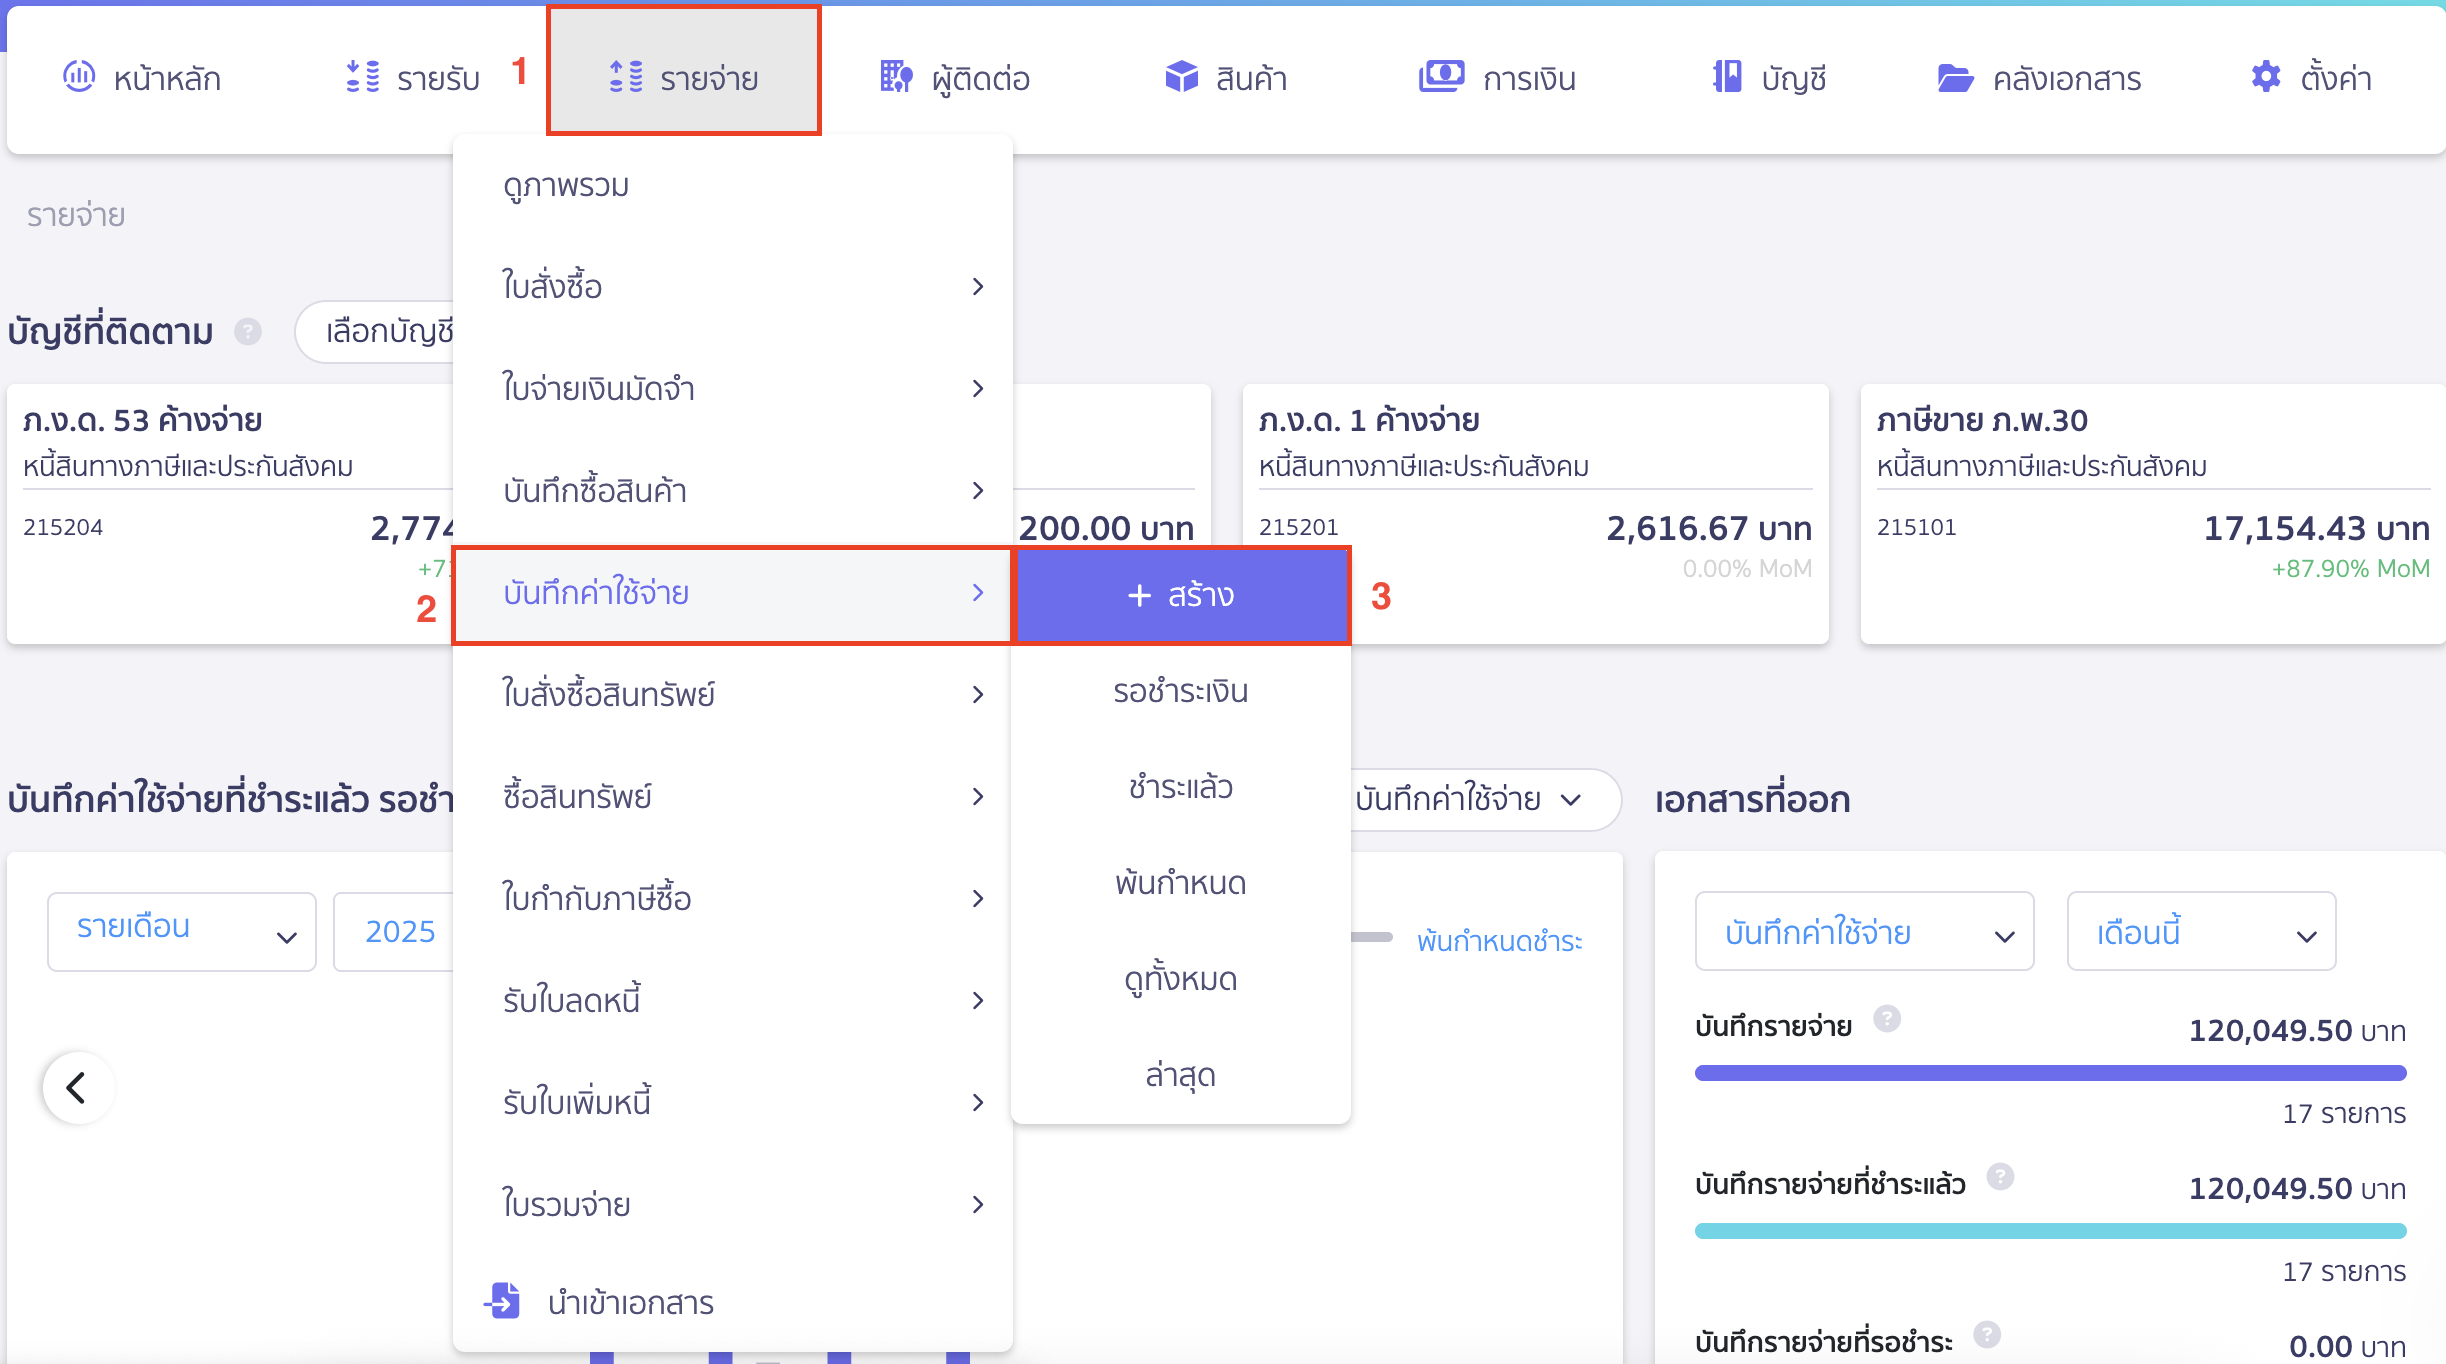Open the ตั้งค่า menu
The width and height of the screenshot is (2446, 1364).
pos(2311,77)
